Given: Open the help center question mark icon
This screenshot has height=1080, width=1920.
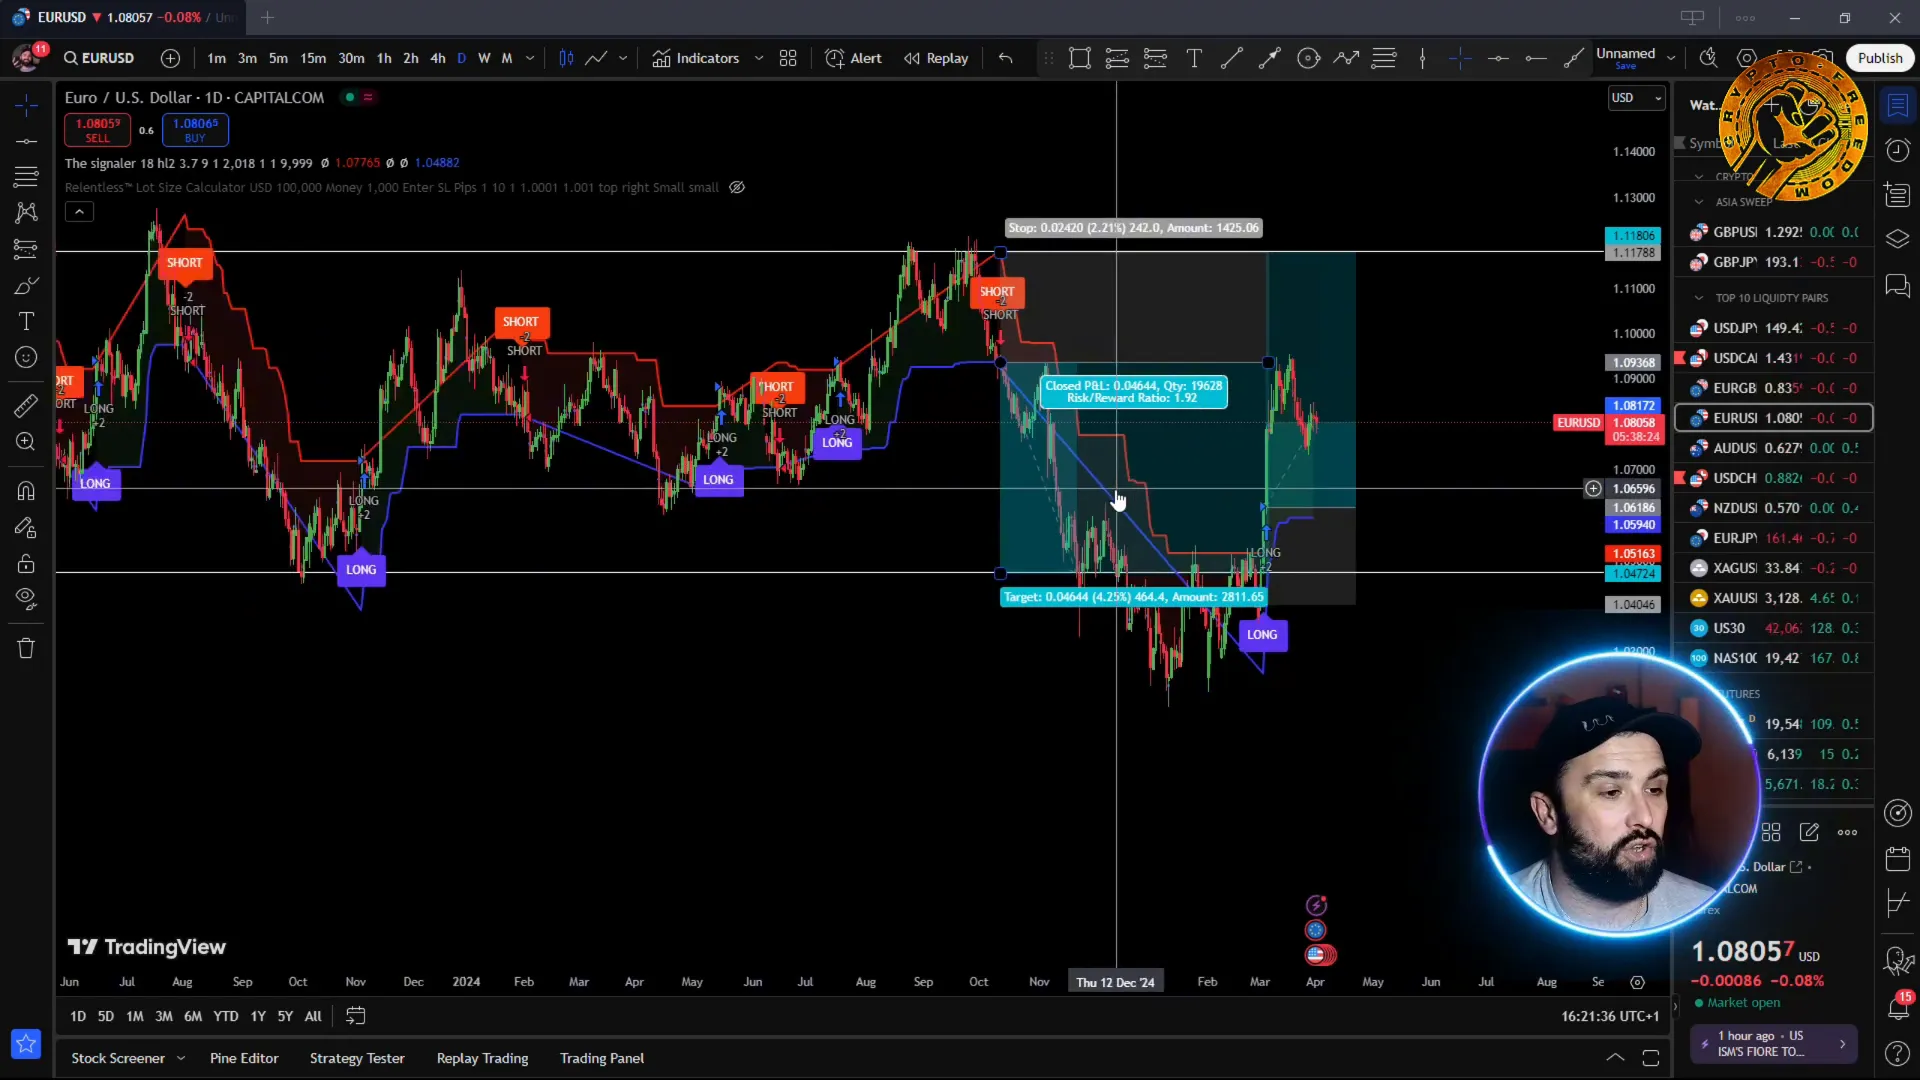Looking at the screenshot, I should 1897,1054.
